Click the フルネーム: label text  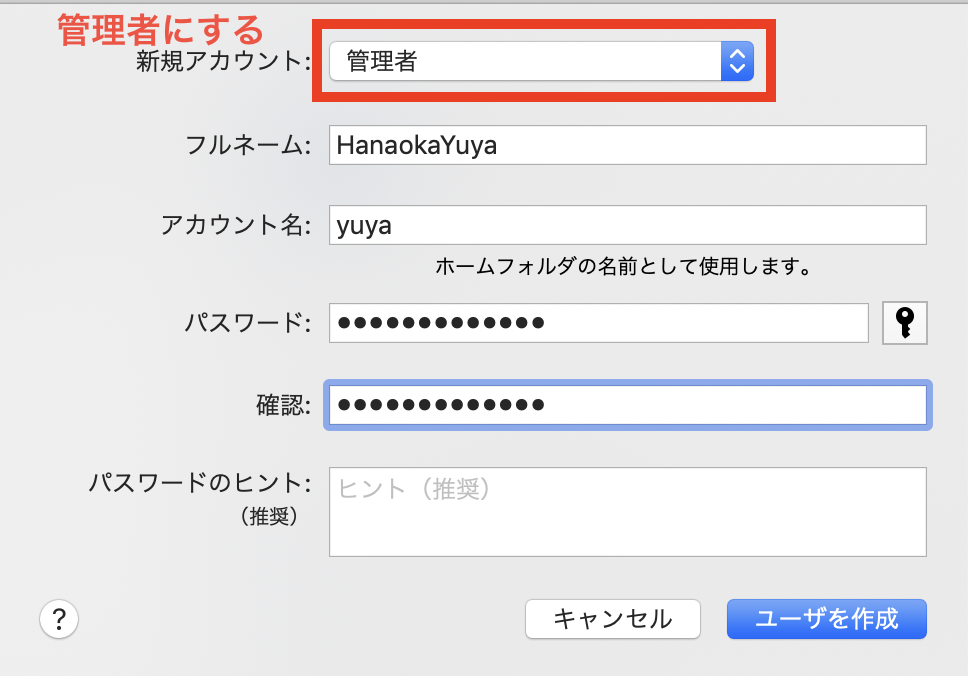click(x=248, y=145)
